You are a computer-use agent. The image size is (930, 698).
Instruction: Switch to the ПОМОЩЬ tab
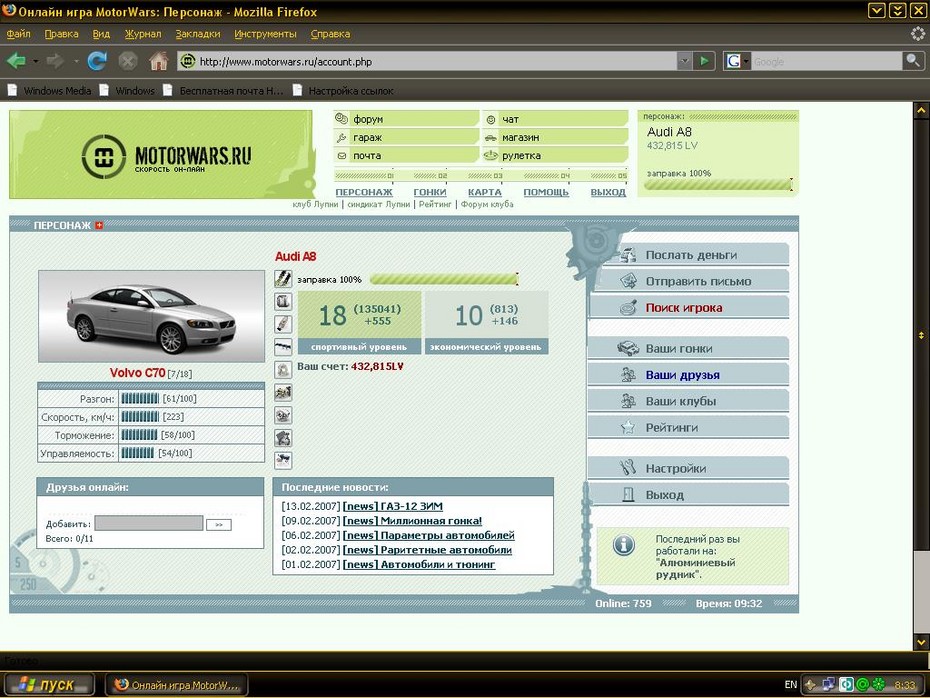point(546,192)
